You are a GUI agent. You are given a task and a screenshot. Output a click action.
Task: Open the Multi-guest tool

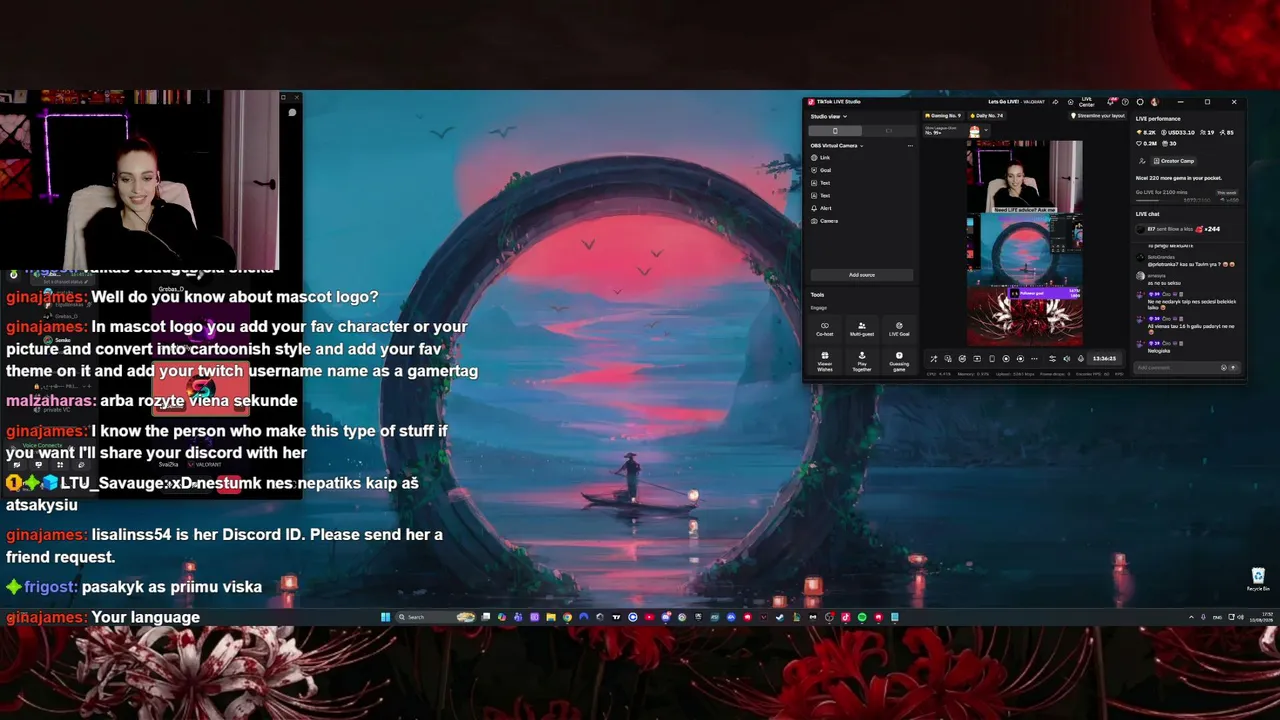click(x=862, y=328)
